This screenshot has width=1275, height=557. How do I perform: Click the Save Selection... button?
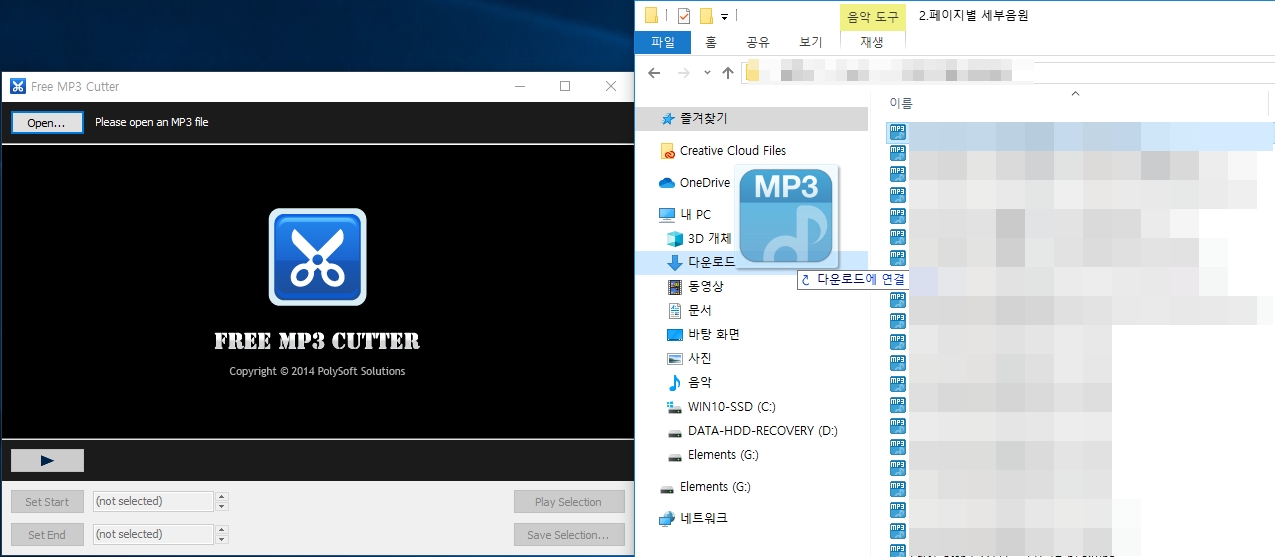[569, 534]
